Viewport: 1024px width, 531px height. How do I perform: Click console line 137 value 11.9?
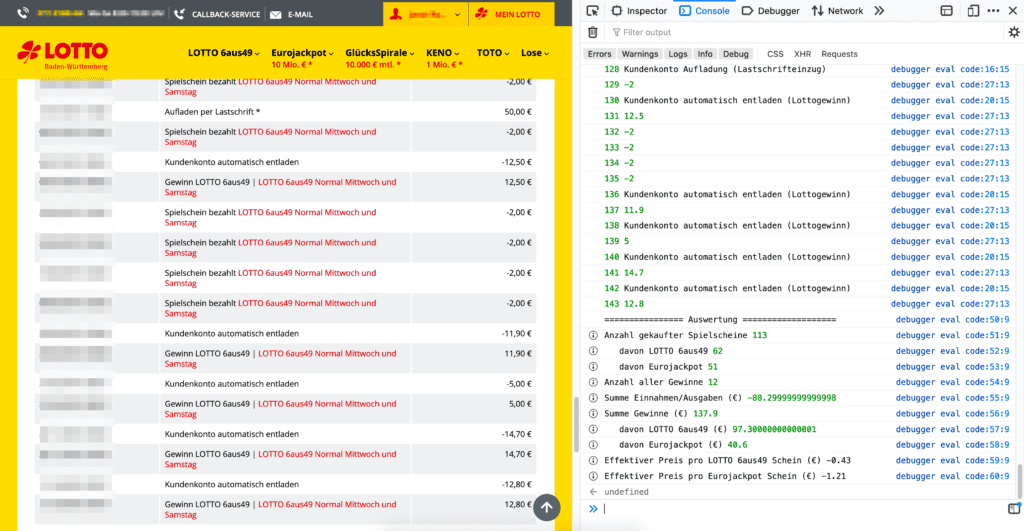point(633,210)
